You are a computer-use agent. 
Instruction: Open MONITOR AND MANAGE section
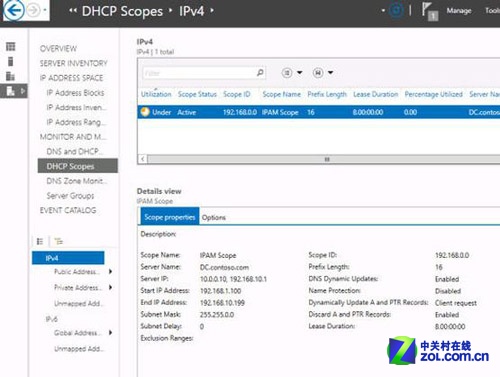point(73,137)
